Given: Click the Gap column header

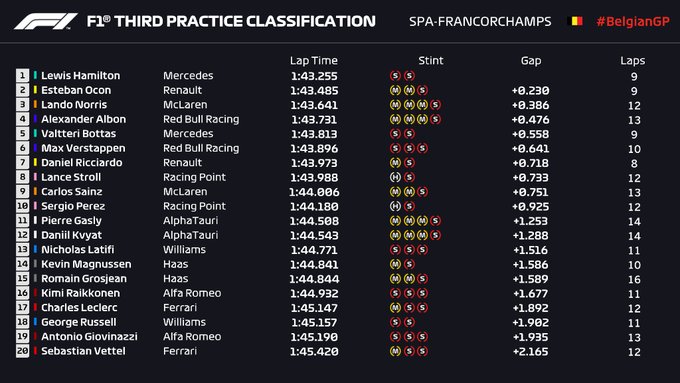Looking at the screenshot, I should click(x=531, y=61).
